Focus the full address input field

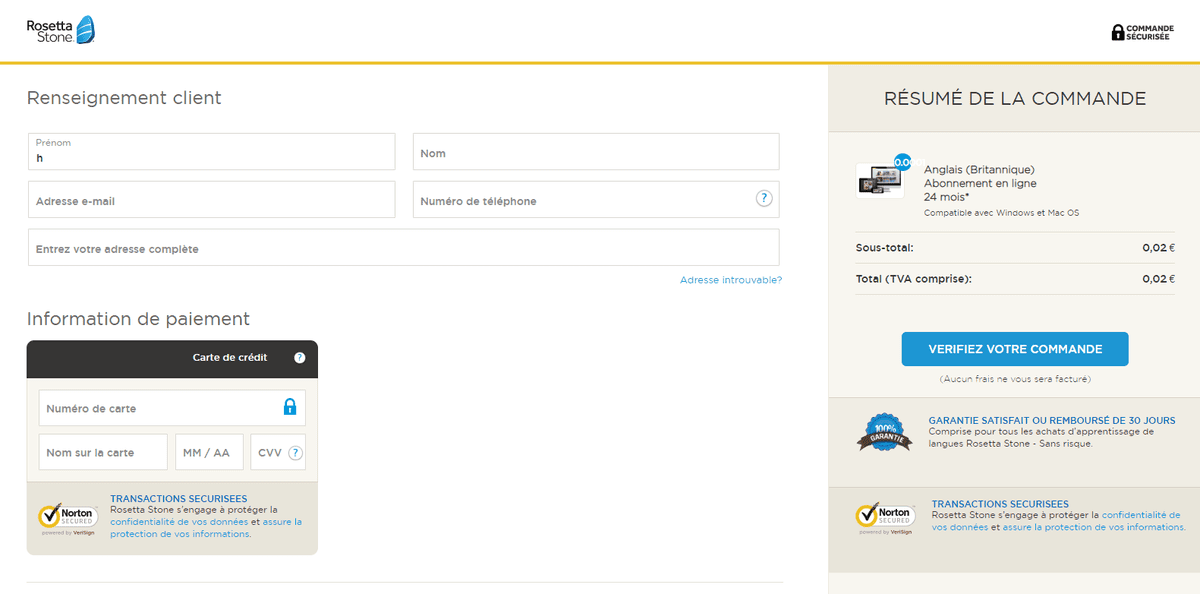pyautogui.click(x=404, y=248)
